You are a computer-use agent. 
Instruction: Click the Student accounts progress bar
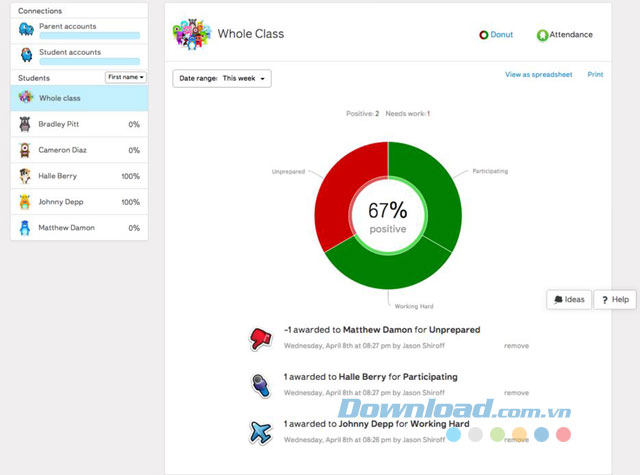click(89, 62)
